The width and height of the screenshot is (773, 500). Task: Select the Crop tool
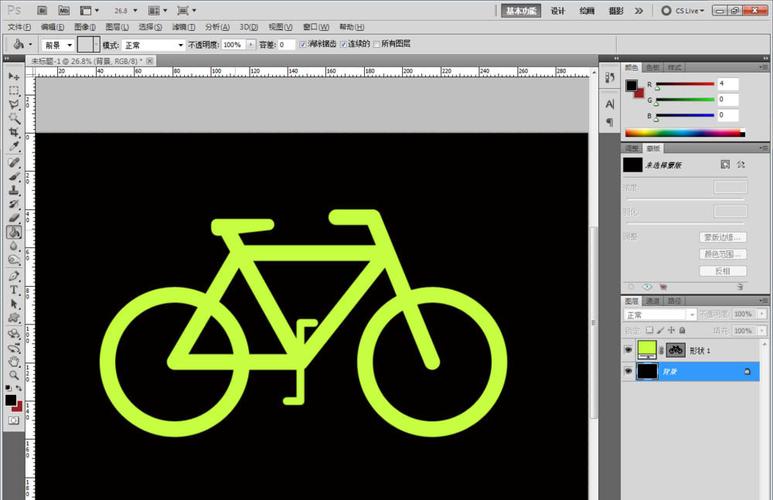pos(14,132)
